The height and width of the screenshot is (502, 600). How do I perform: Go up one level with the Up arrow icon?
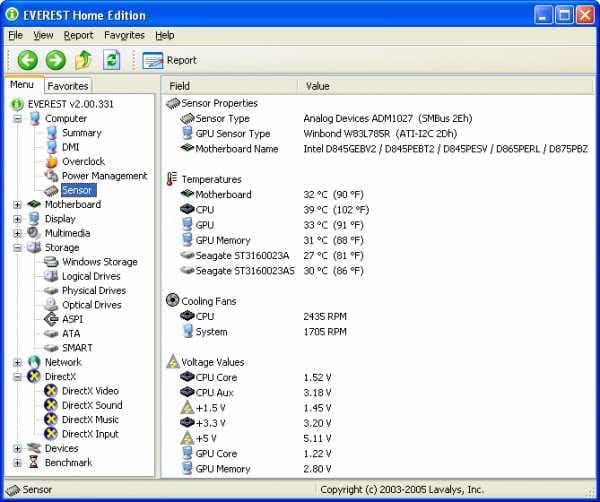point(83,60)
